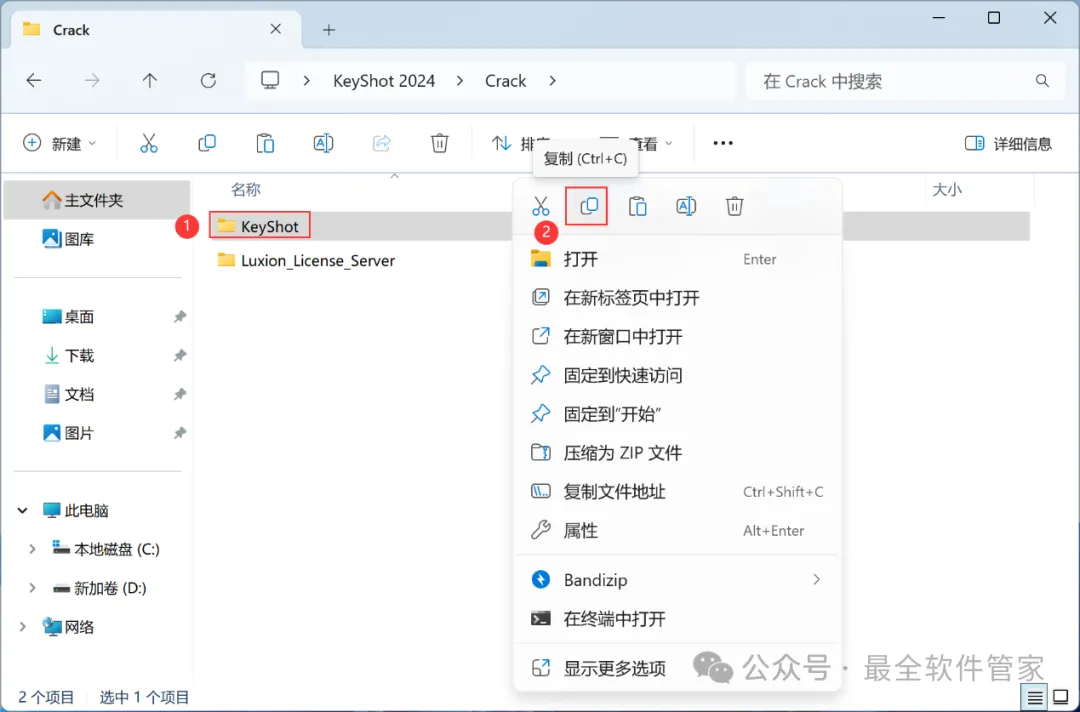1080x712 pixels.
Task: Expand the 新加卷 (D:) node
Action: 32,588
